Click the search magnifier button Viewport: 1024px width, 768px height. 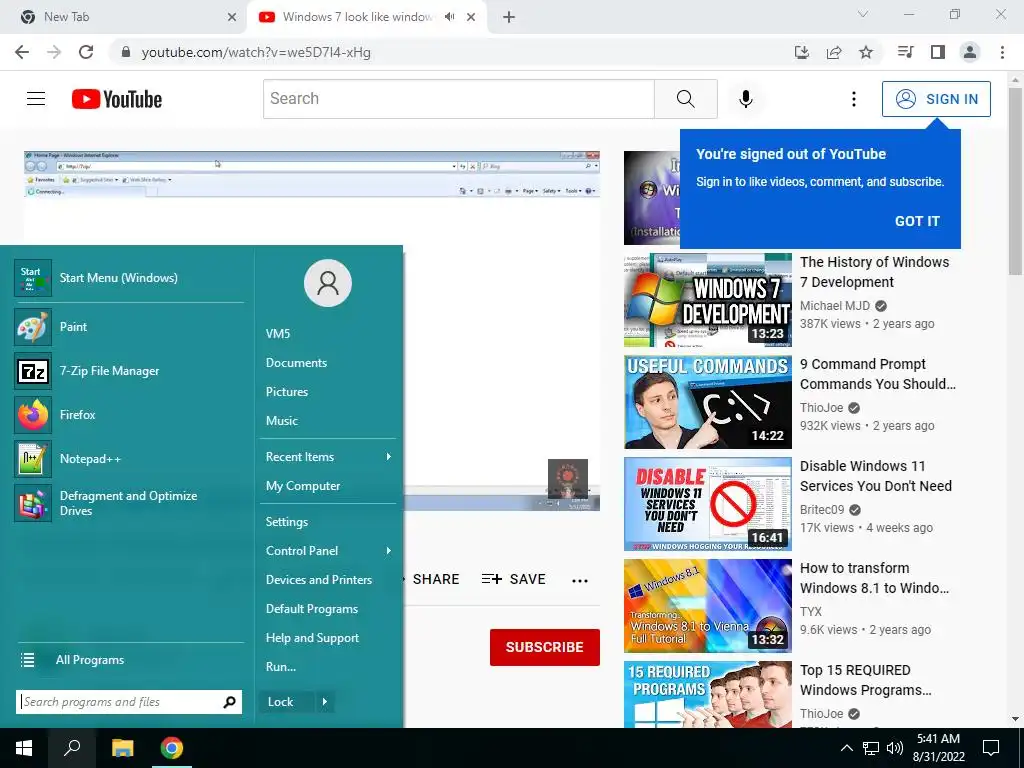point(686,99)
